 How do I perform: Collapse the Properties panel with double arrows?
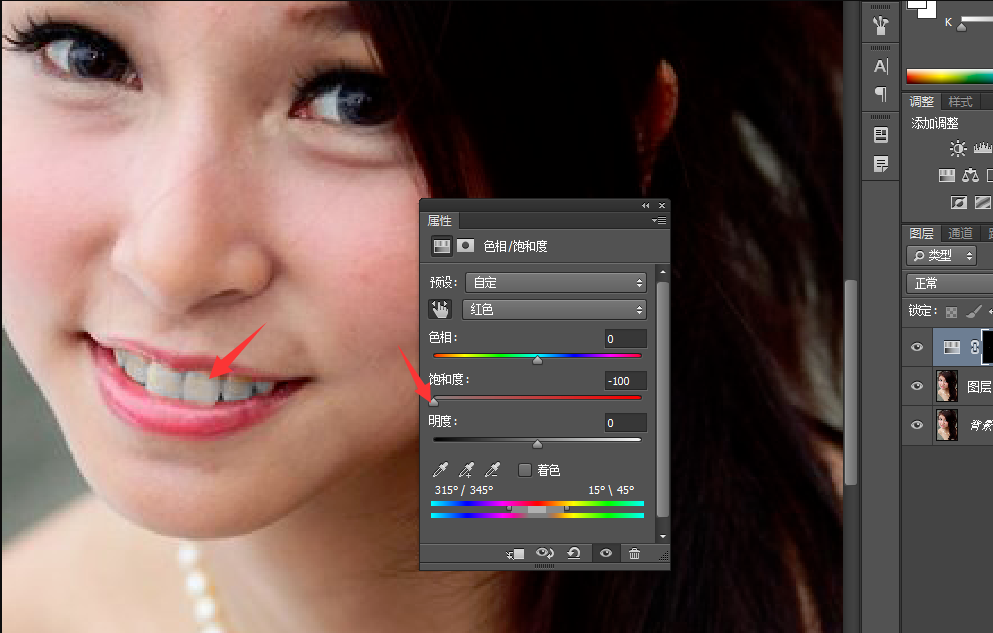[645, 206]
